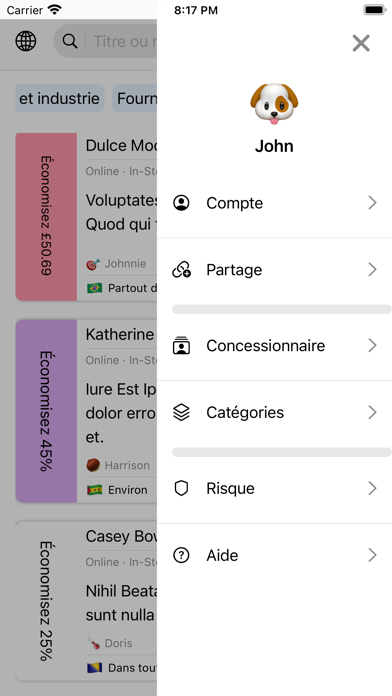Expand Catégories using its chevron
The width and height of the screenshot is (392, 696).
[372, 412]
